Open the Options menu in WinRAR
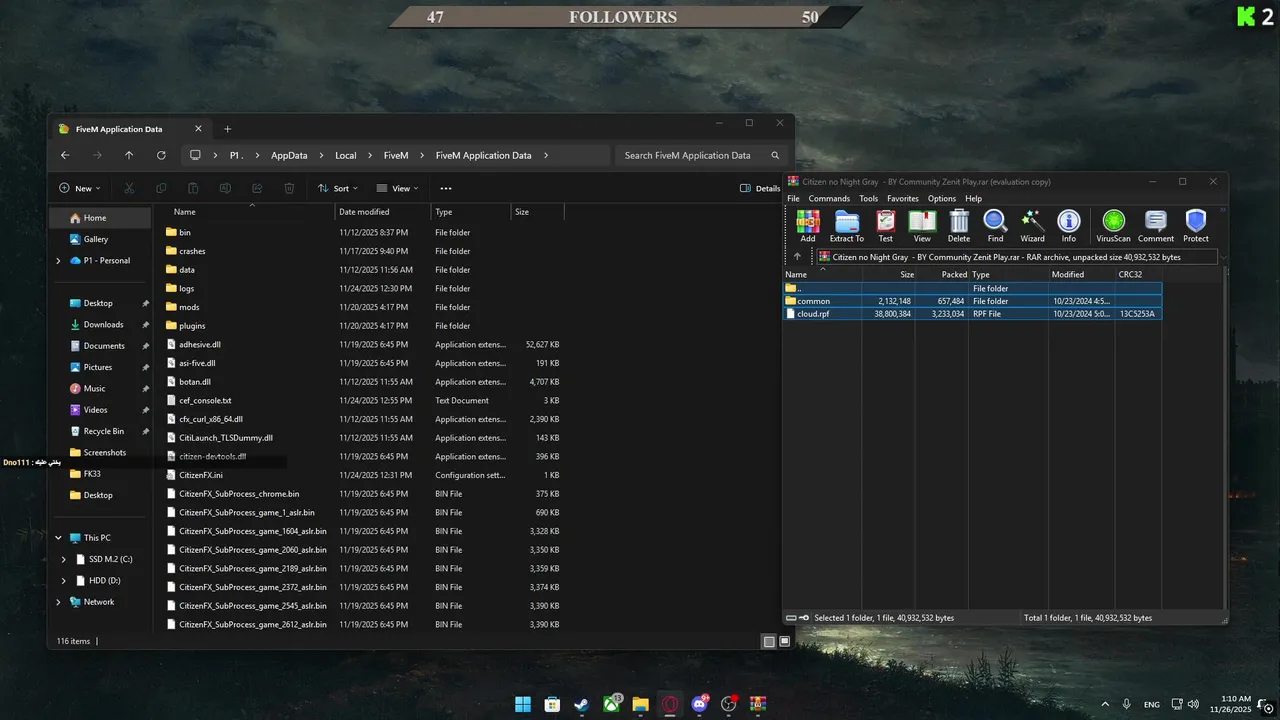The width and height of the screenshot is (1280, 720). click(942, 198)
